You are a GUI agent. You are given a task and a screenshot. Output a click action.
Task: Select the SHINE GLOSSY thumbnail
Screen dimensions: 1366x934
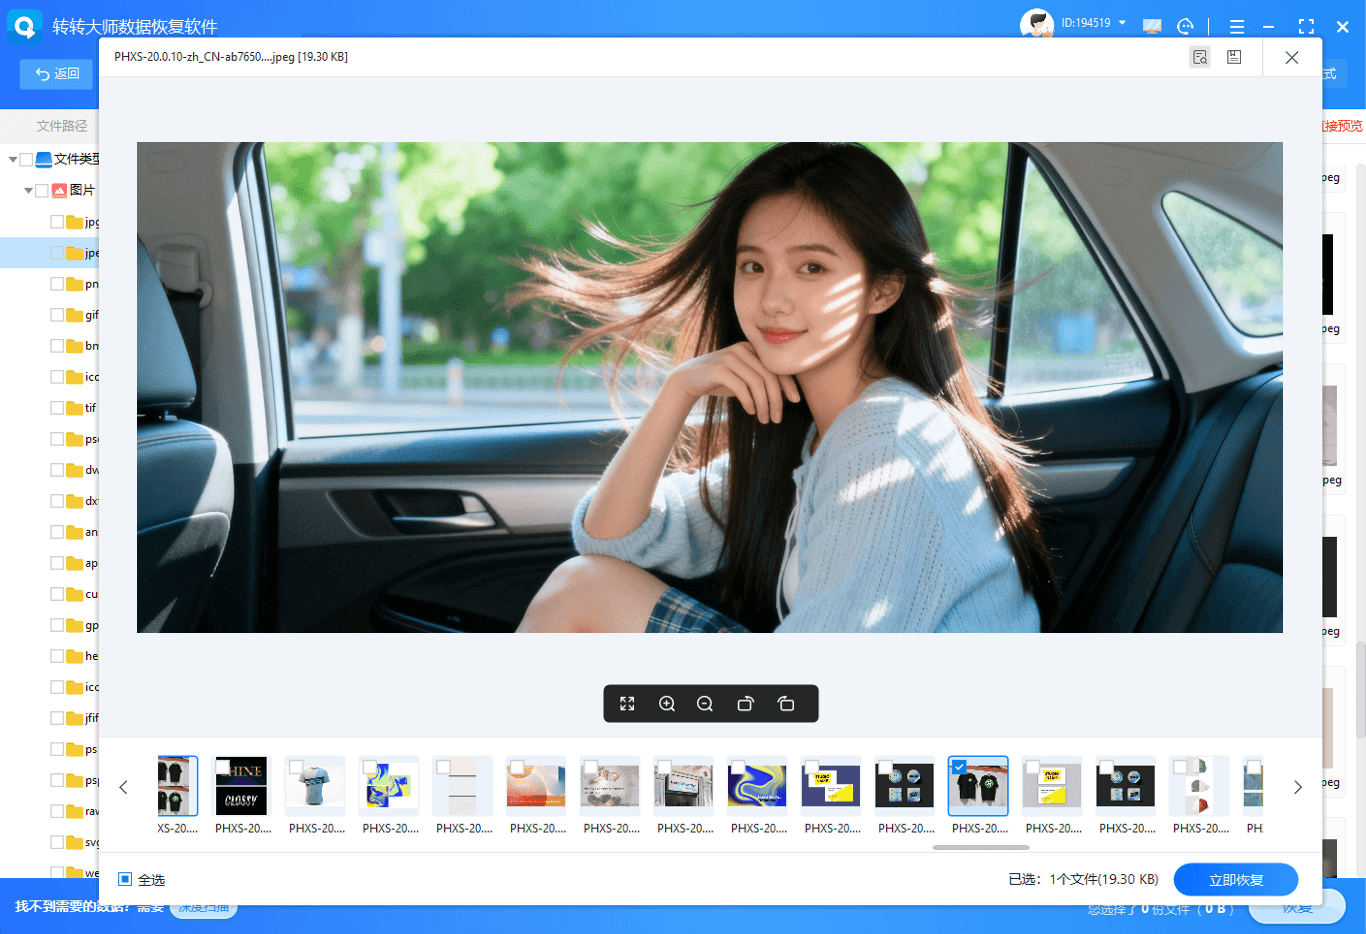click(x=241, y=786)
